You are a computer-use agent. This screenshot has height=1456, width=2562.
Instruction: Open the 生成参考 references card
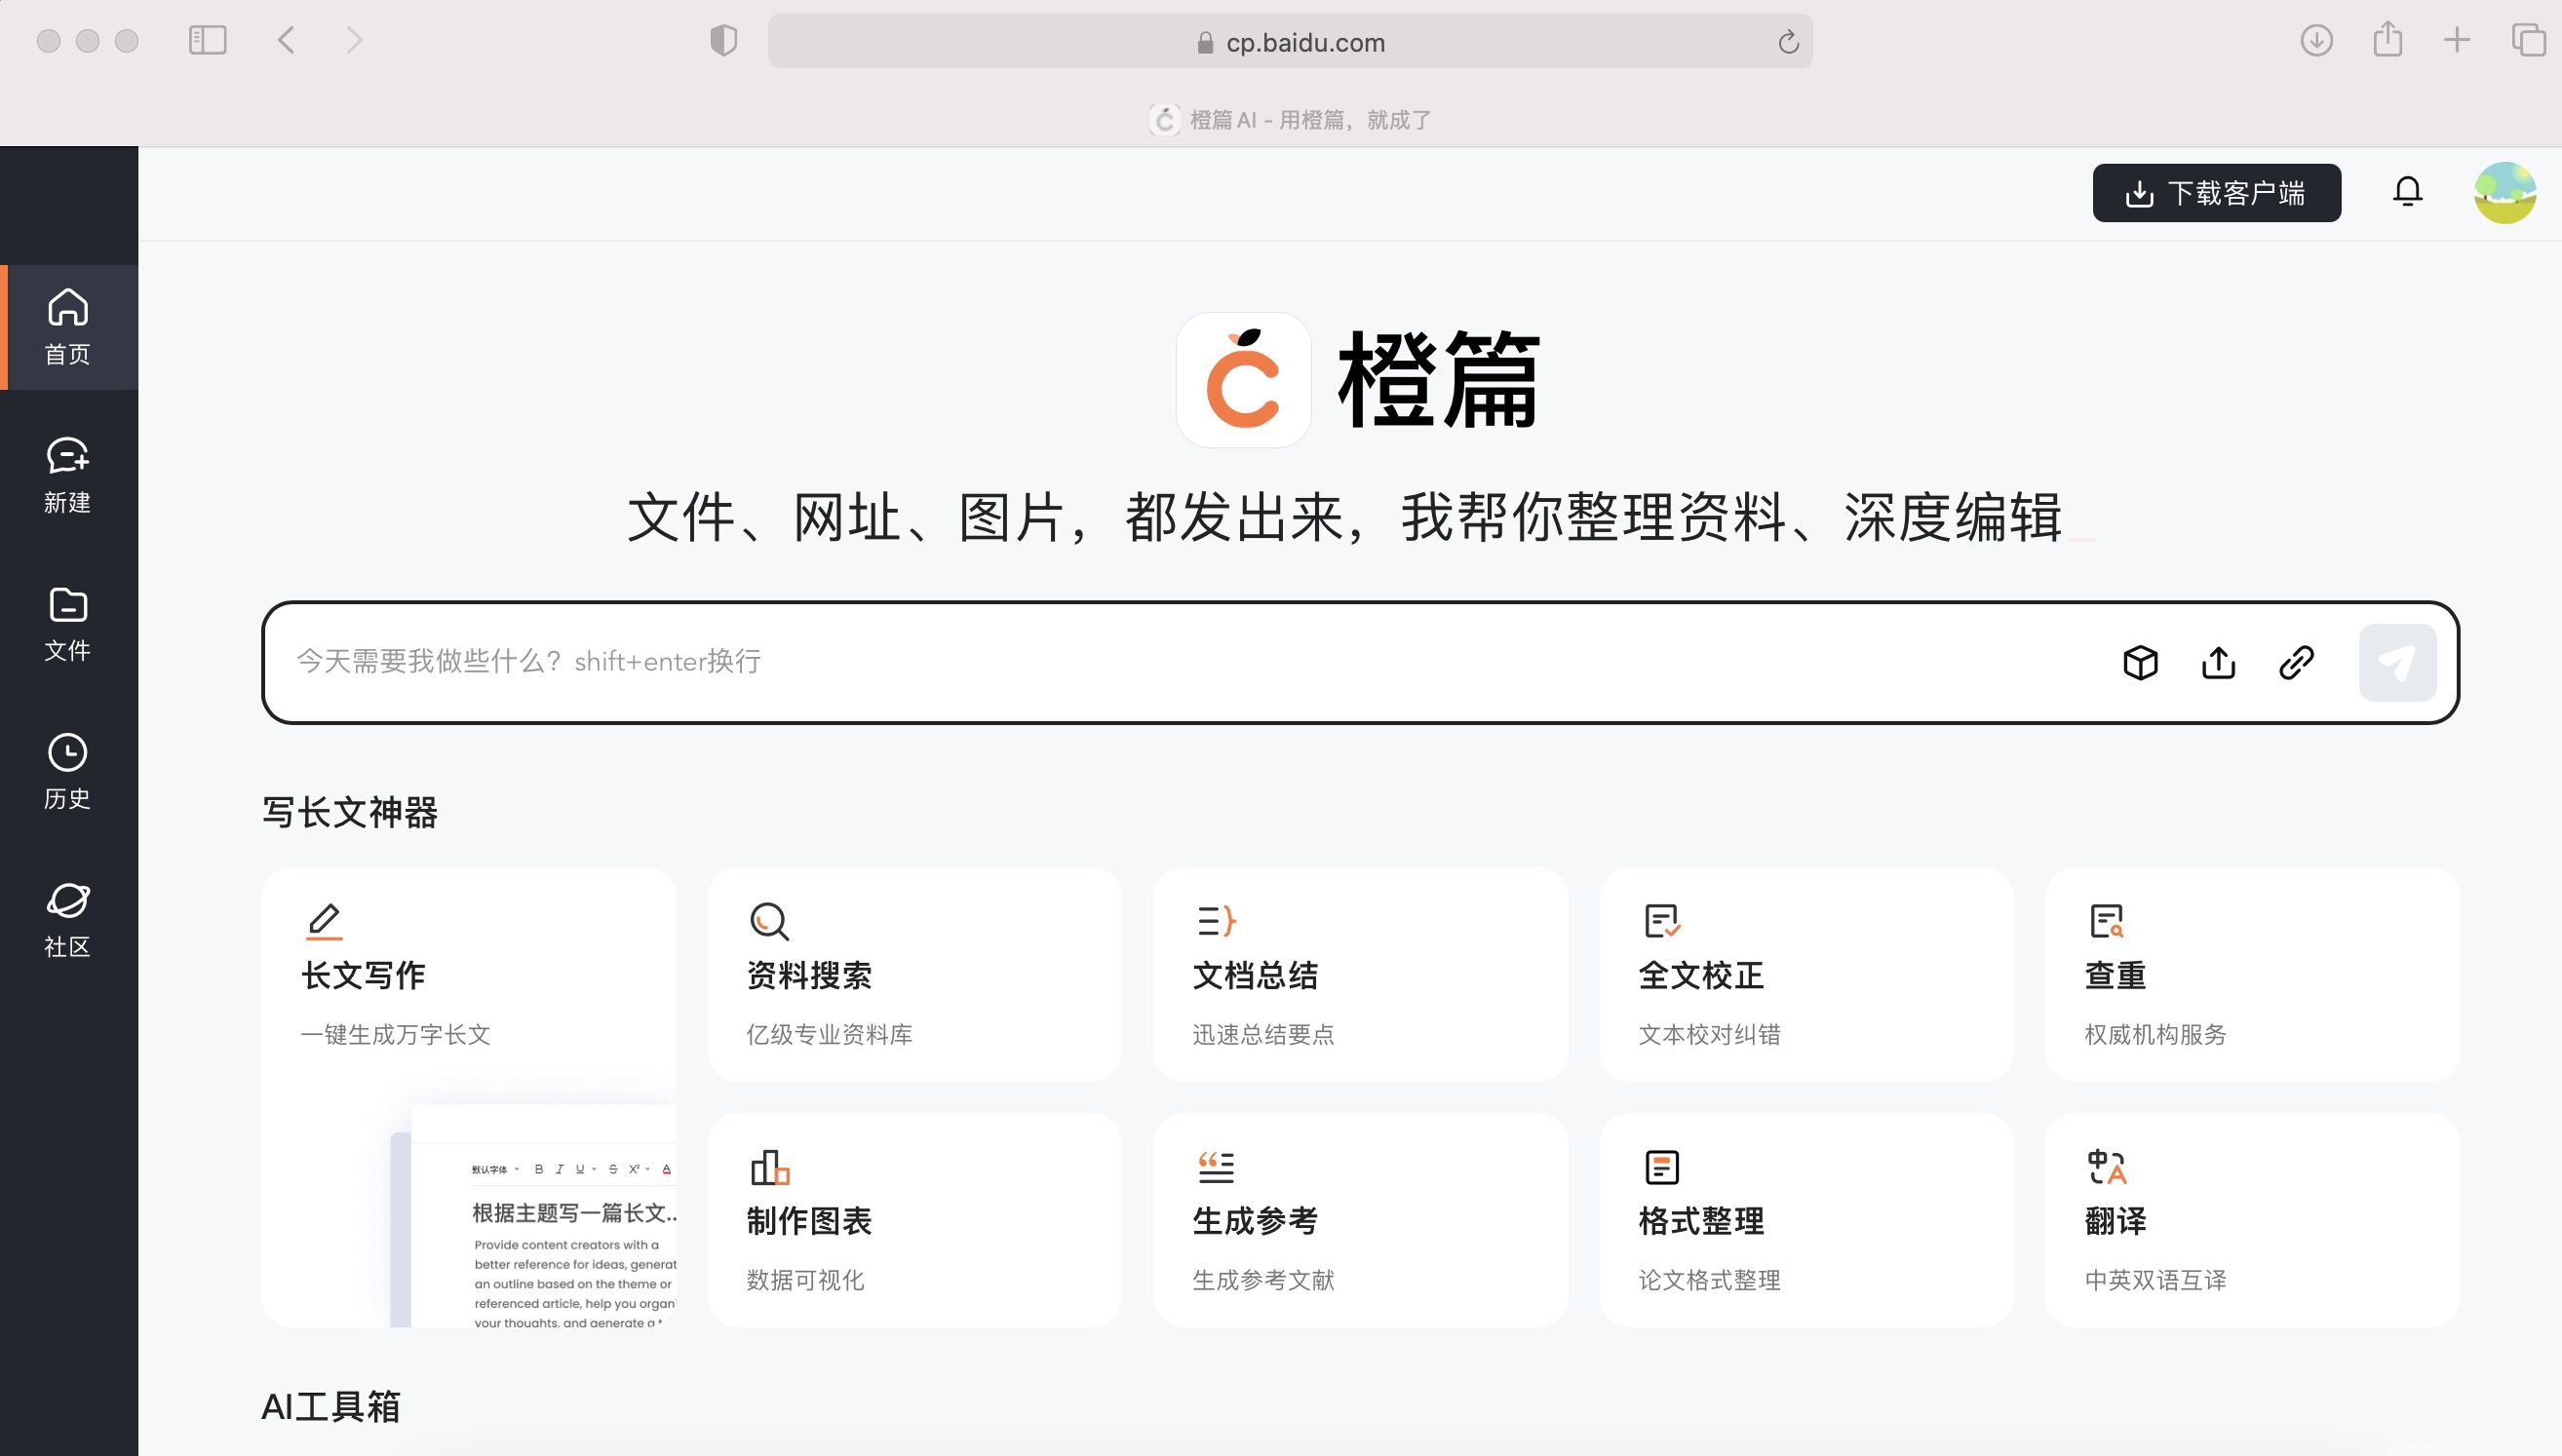(1360, 1220)
